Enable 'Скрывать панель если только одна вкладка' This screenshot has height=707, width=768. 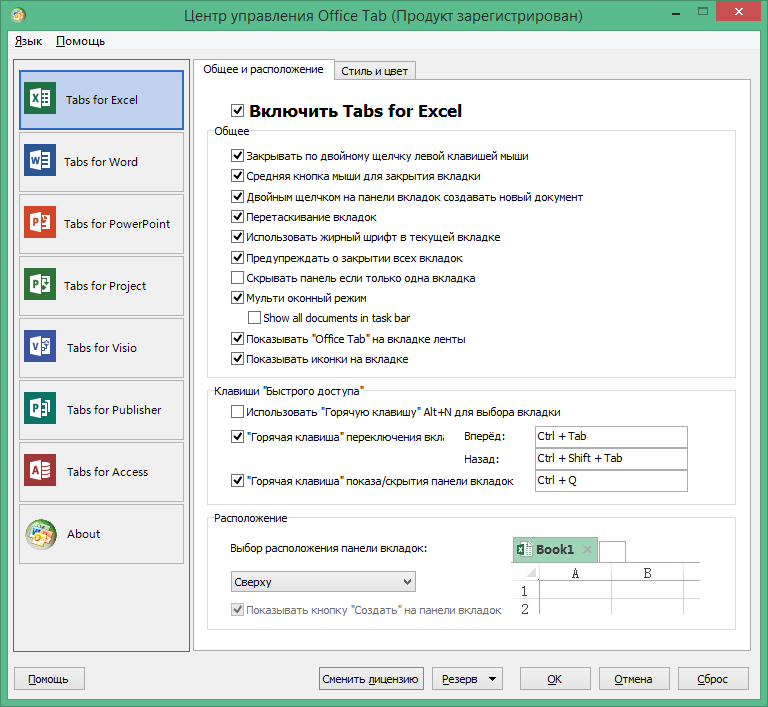coord(238,278)
